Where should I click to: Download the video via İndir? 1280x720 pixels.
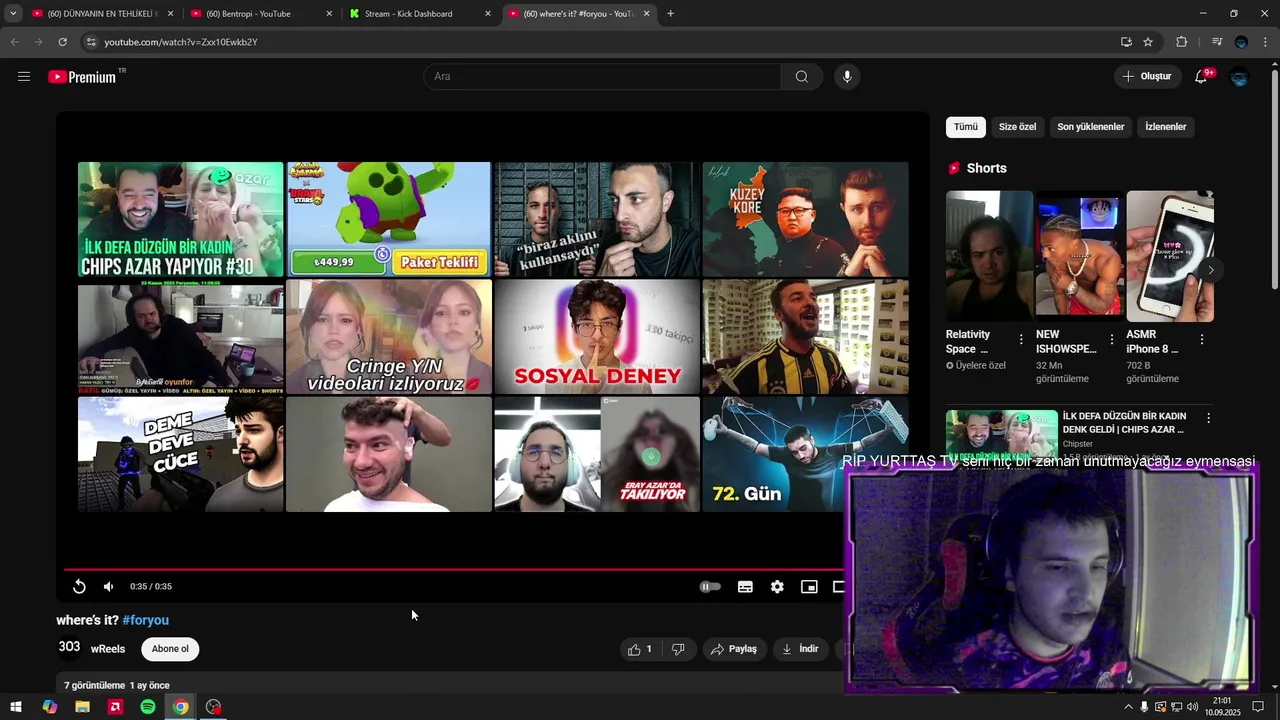801,649
